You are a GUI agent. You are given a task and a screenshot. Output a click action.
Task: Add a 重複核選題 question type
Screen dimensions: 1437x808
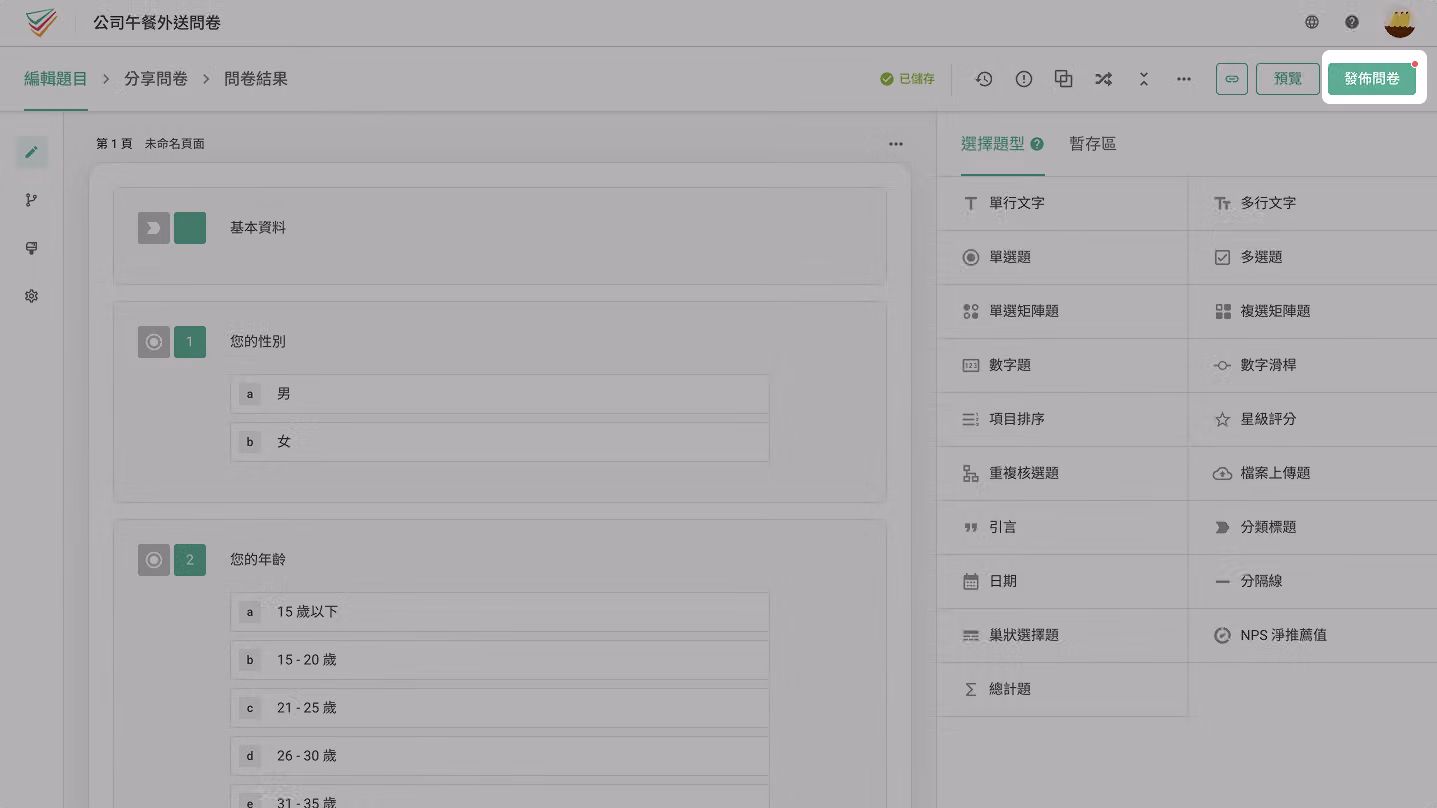1062,473
